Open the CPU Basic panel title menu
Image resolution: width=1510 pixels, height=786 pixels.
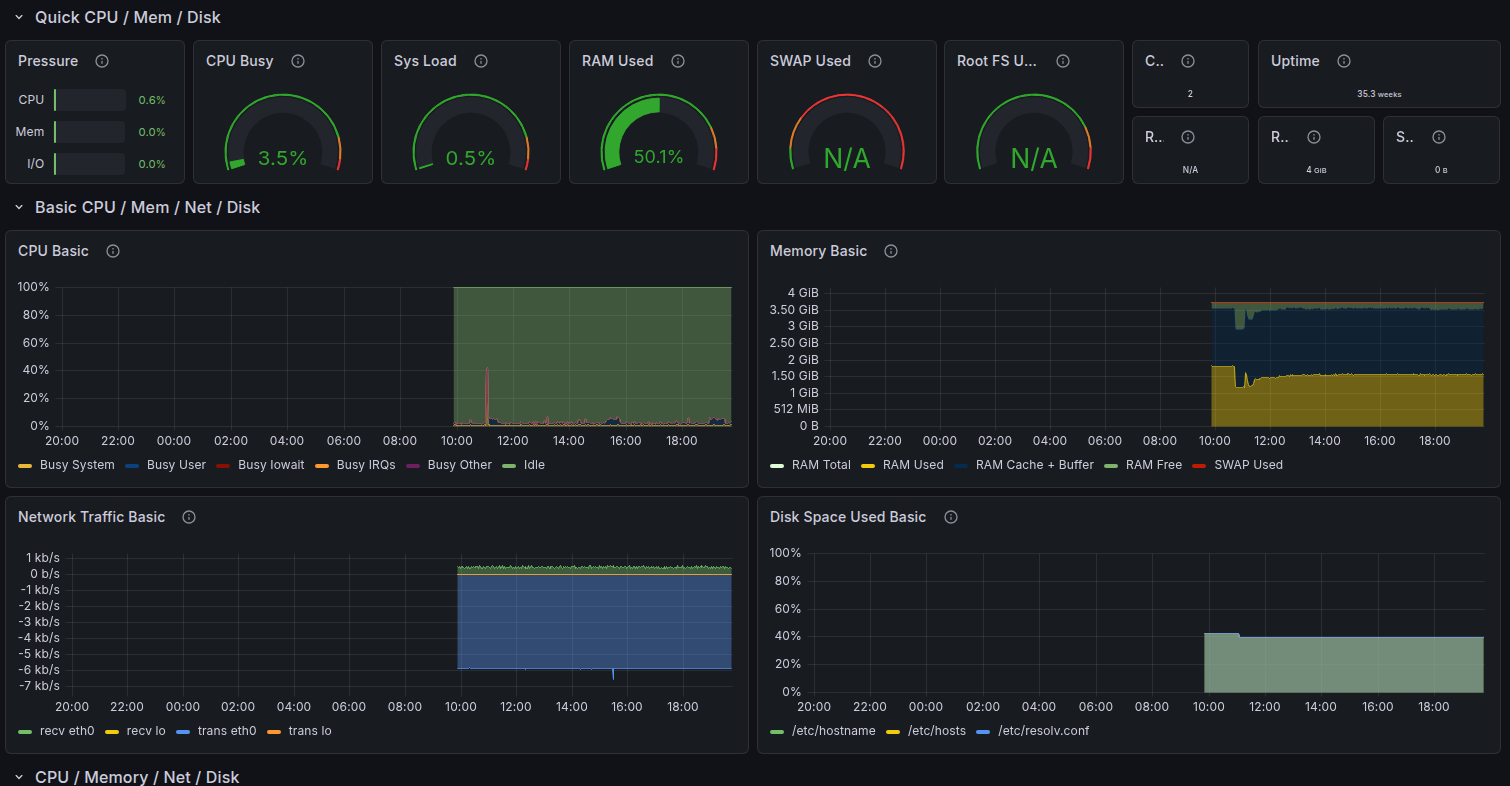(53, 251)
